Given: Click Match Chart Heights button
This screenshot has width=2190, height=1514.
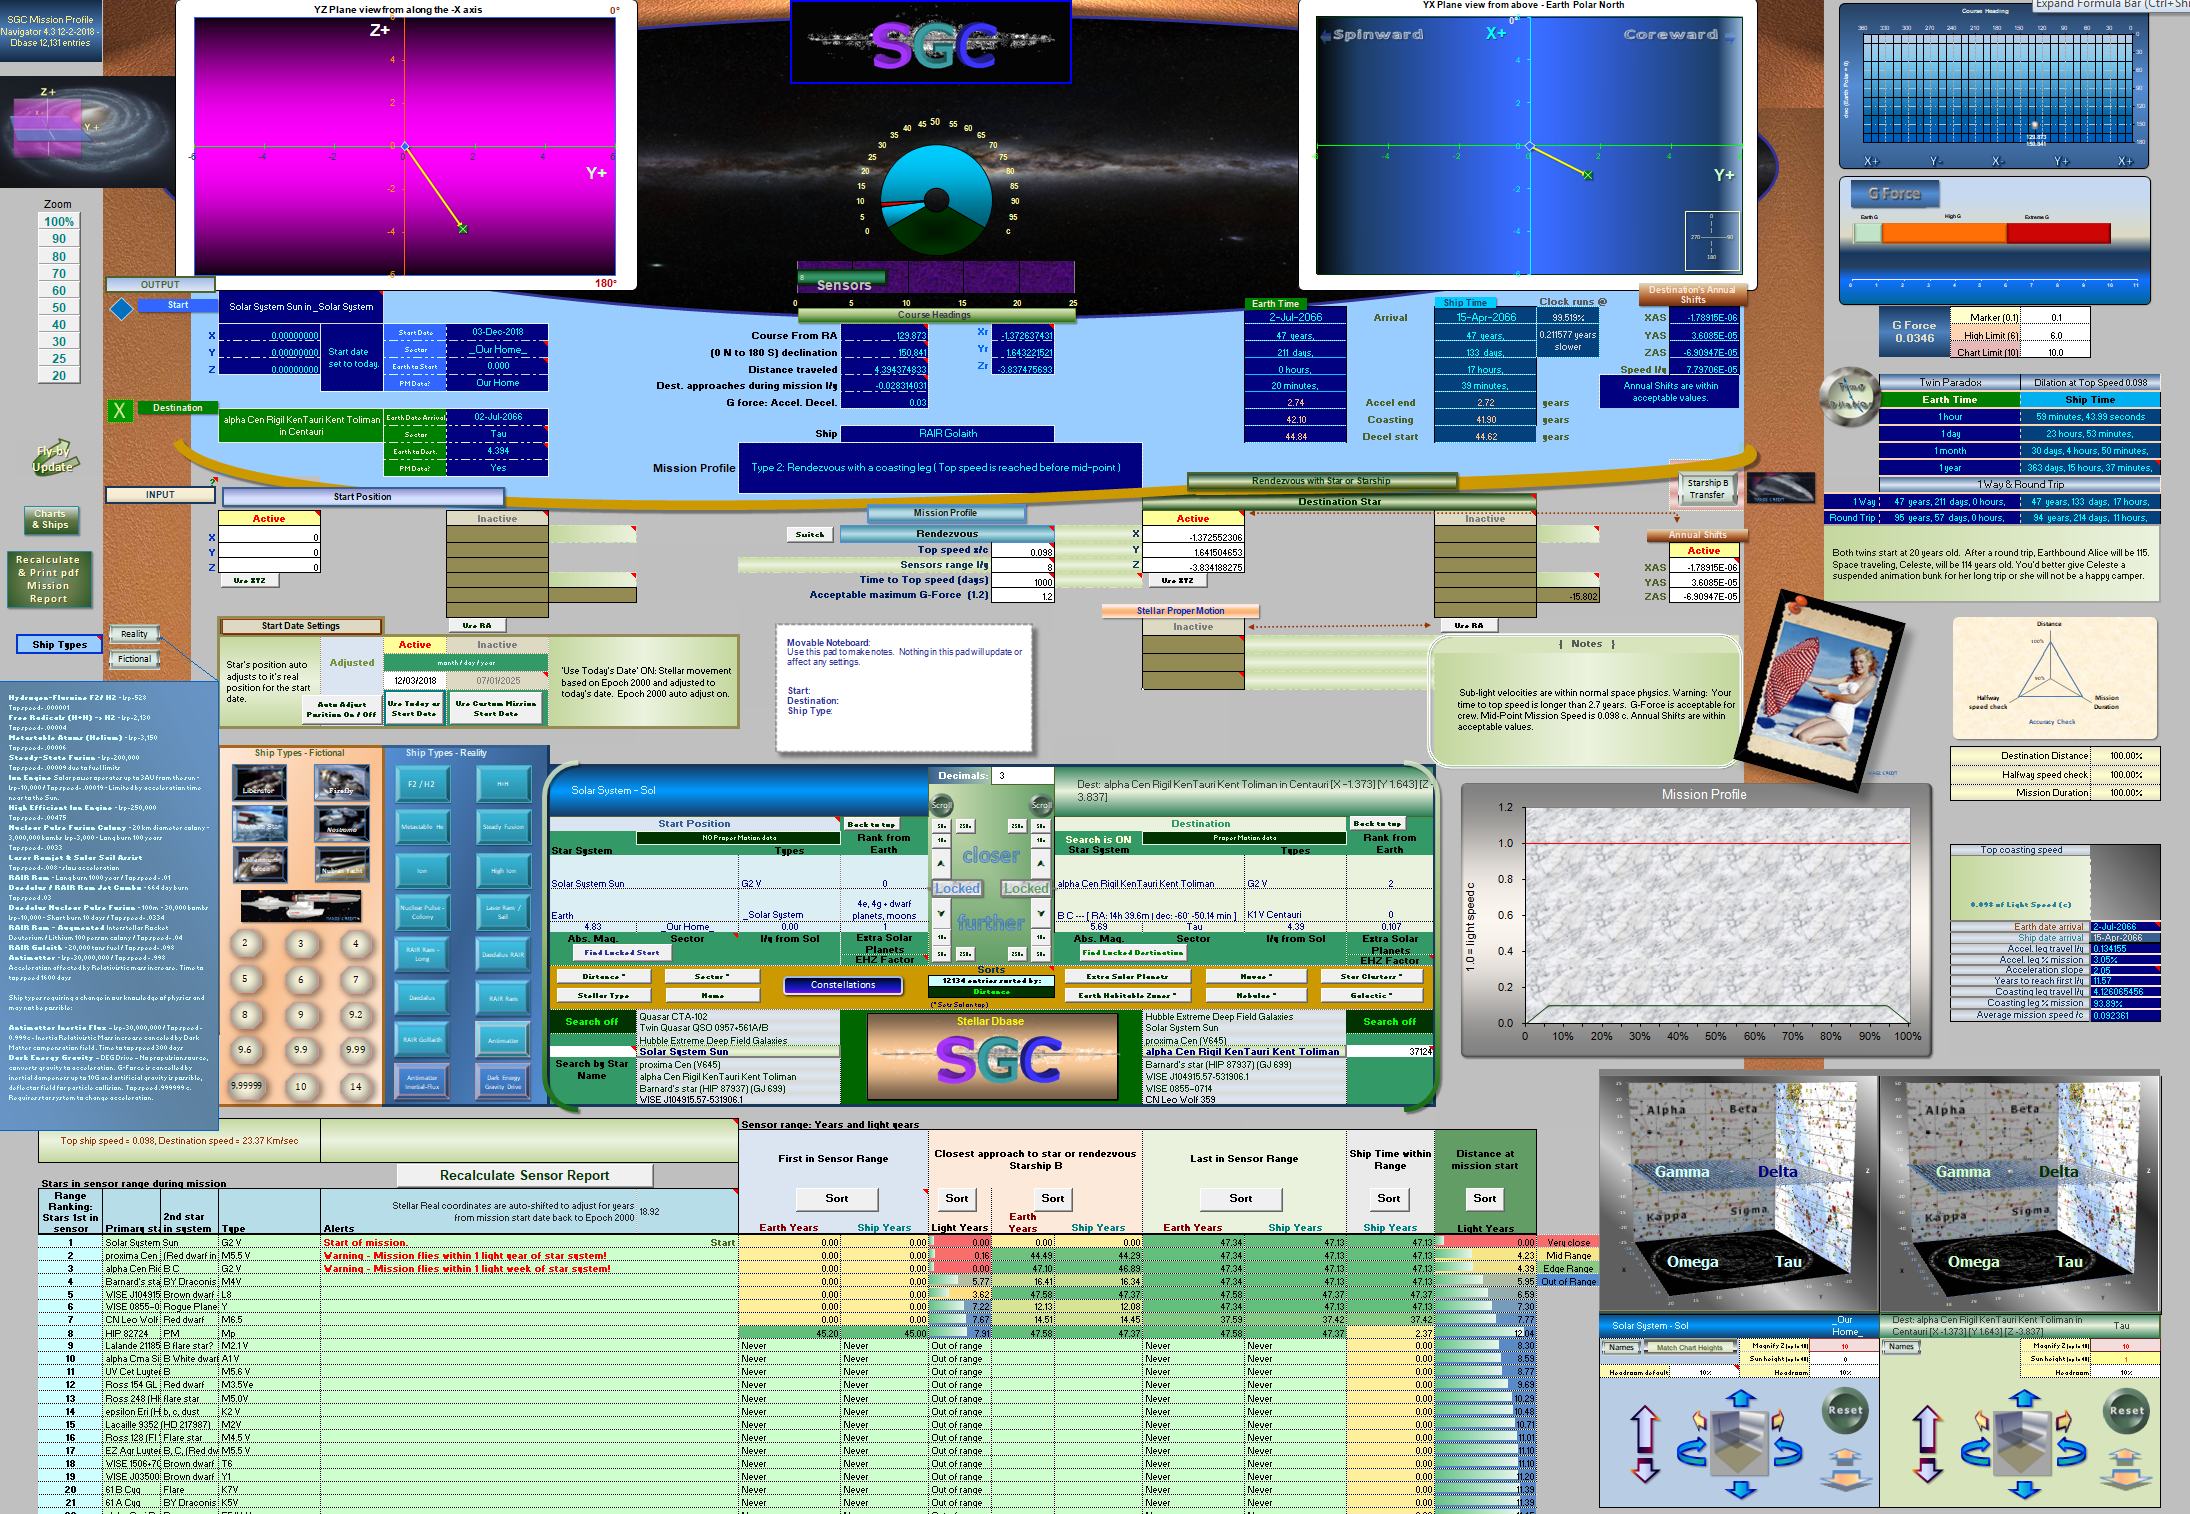Looking at the screenshot, I should 1689,1347.
